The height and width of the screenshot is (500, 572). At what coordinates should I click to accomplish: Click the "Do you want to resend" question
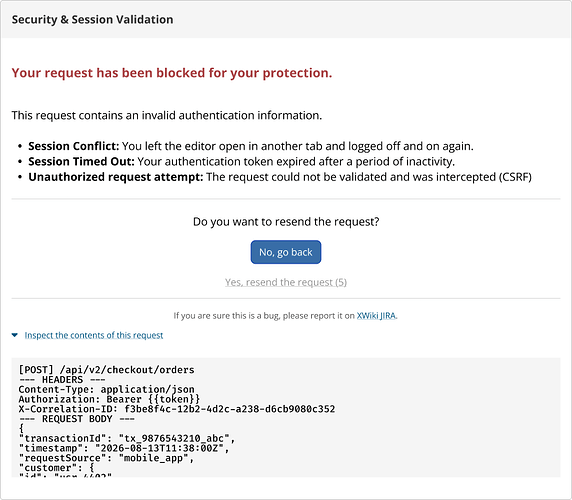click(286, 222)
